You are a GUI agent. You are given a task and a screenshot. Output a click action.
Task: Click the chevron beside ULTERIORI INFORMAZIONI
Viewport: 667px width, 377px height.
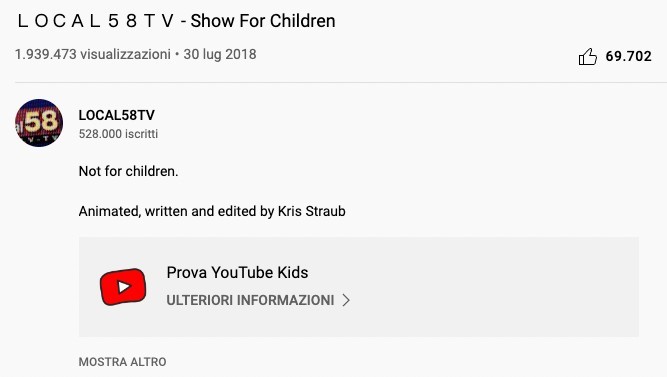(x=346, y=300)
